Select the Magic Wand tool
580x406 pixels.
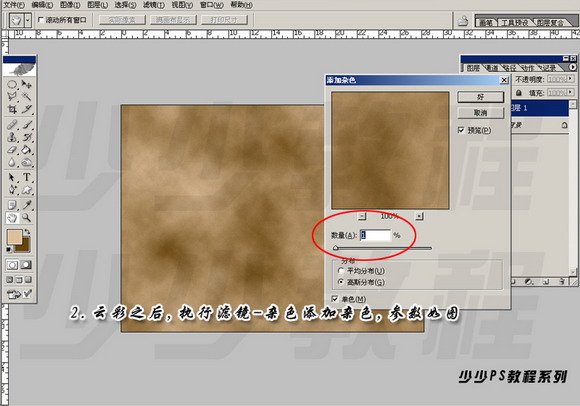tap(27, 97)
